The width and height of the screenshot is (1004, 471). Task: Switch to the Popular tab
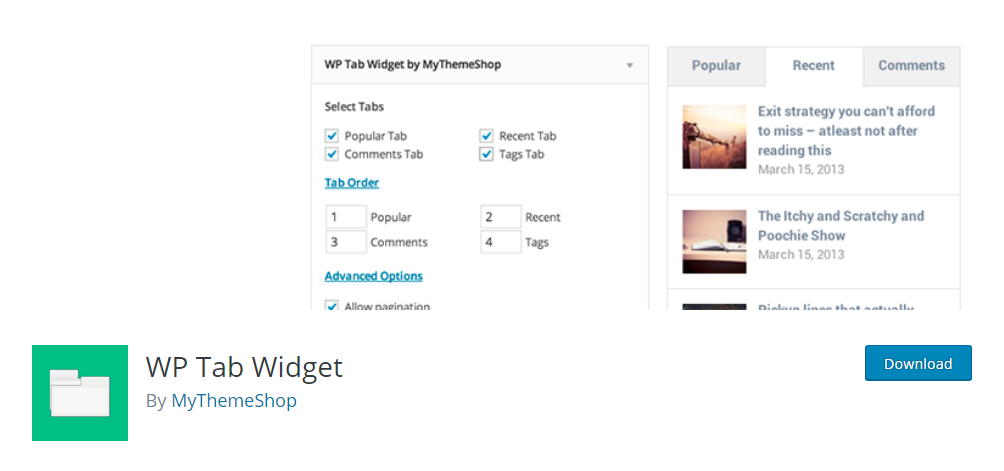pos(717,66)
